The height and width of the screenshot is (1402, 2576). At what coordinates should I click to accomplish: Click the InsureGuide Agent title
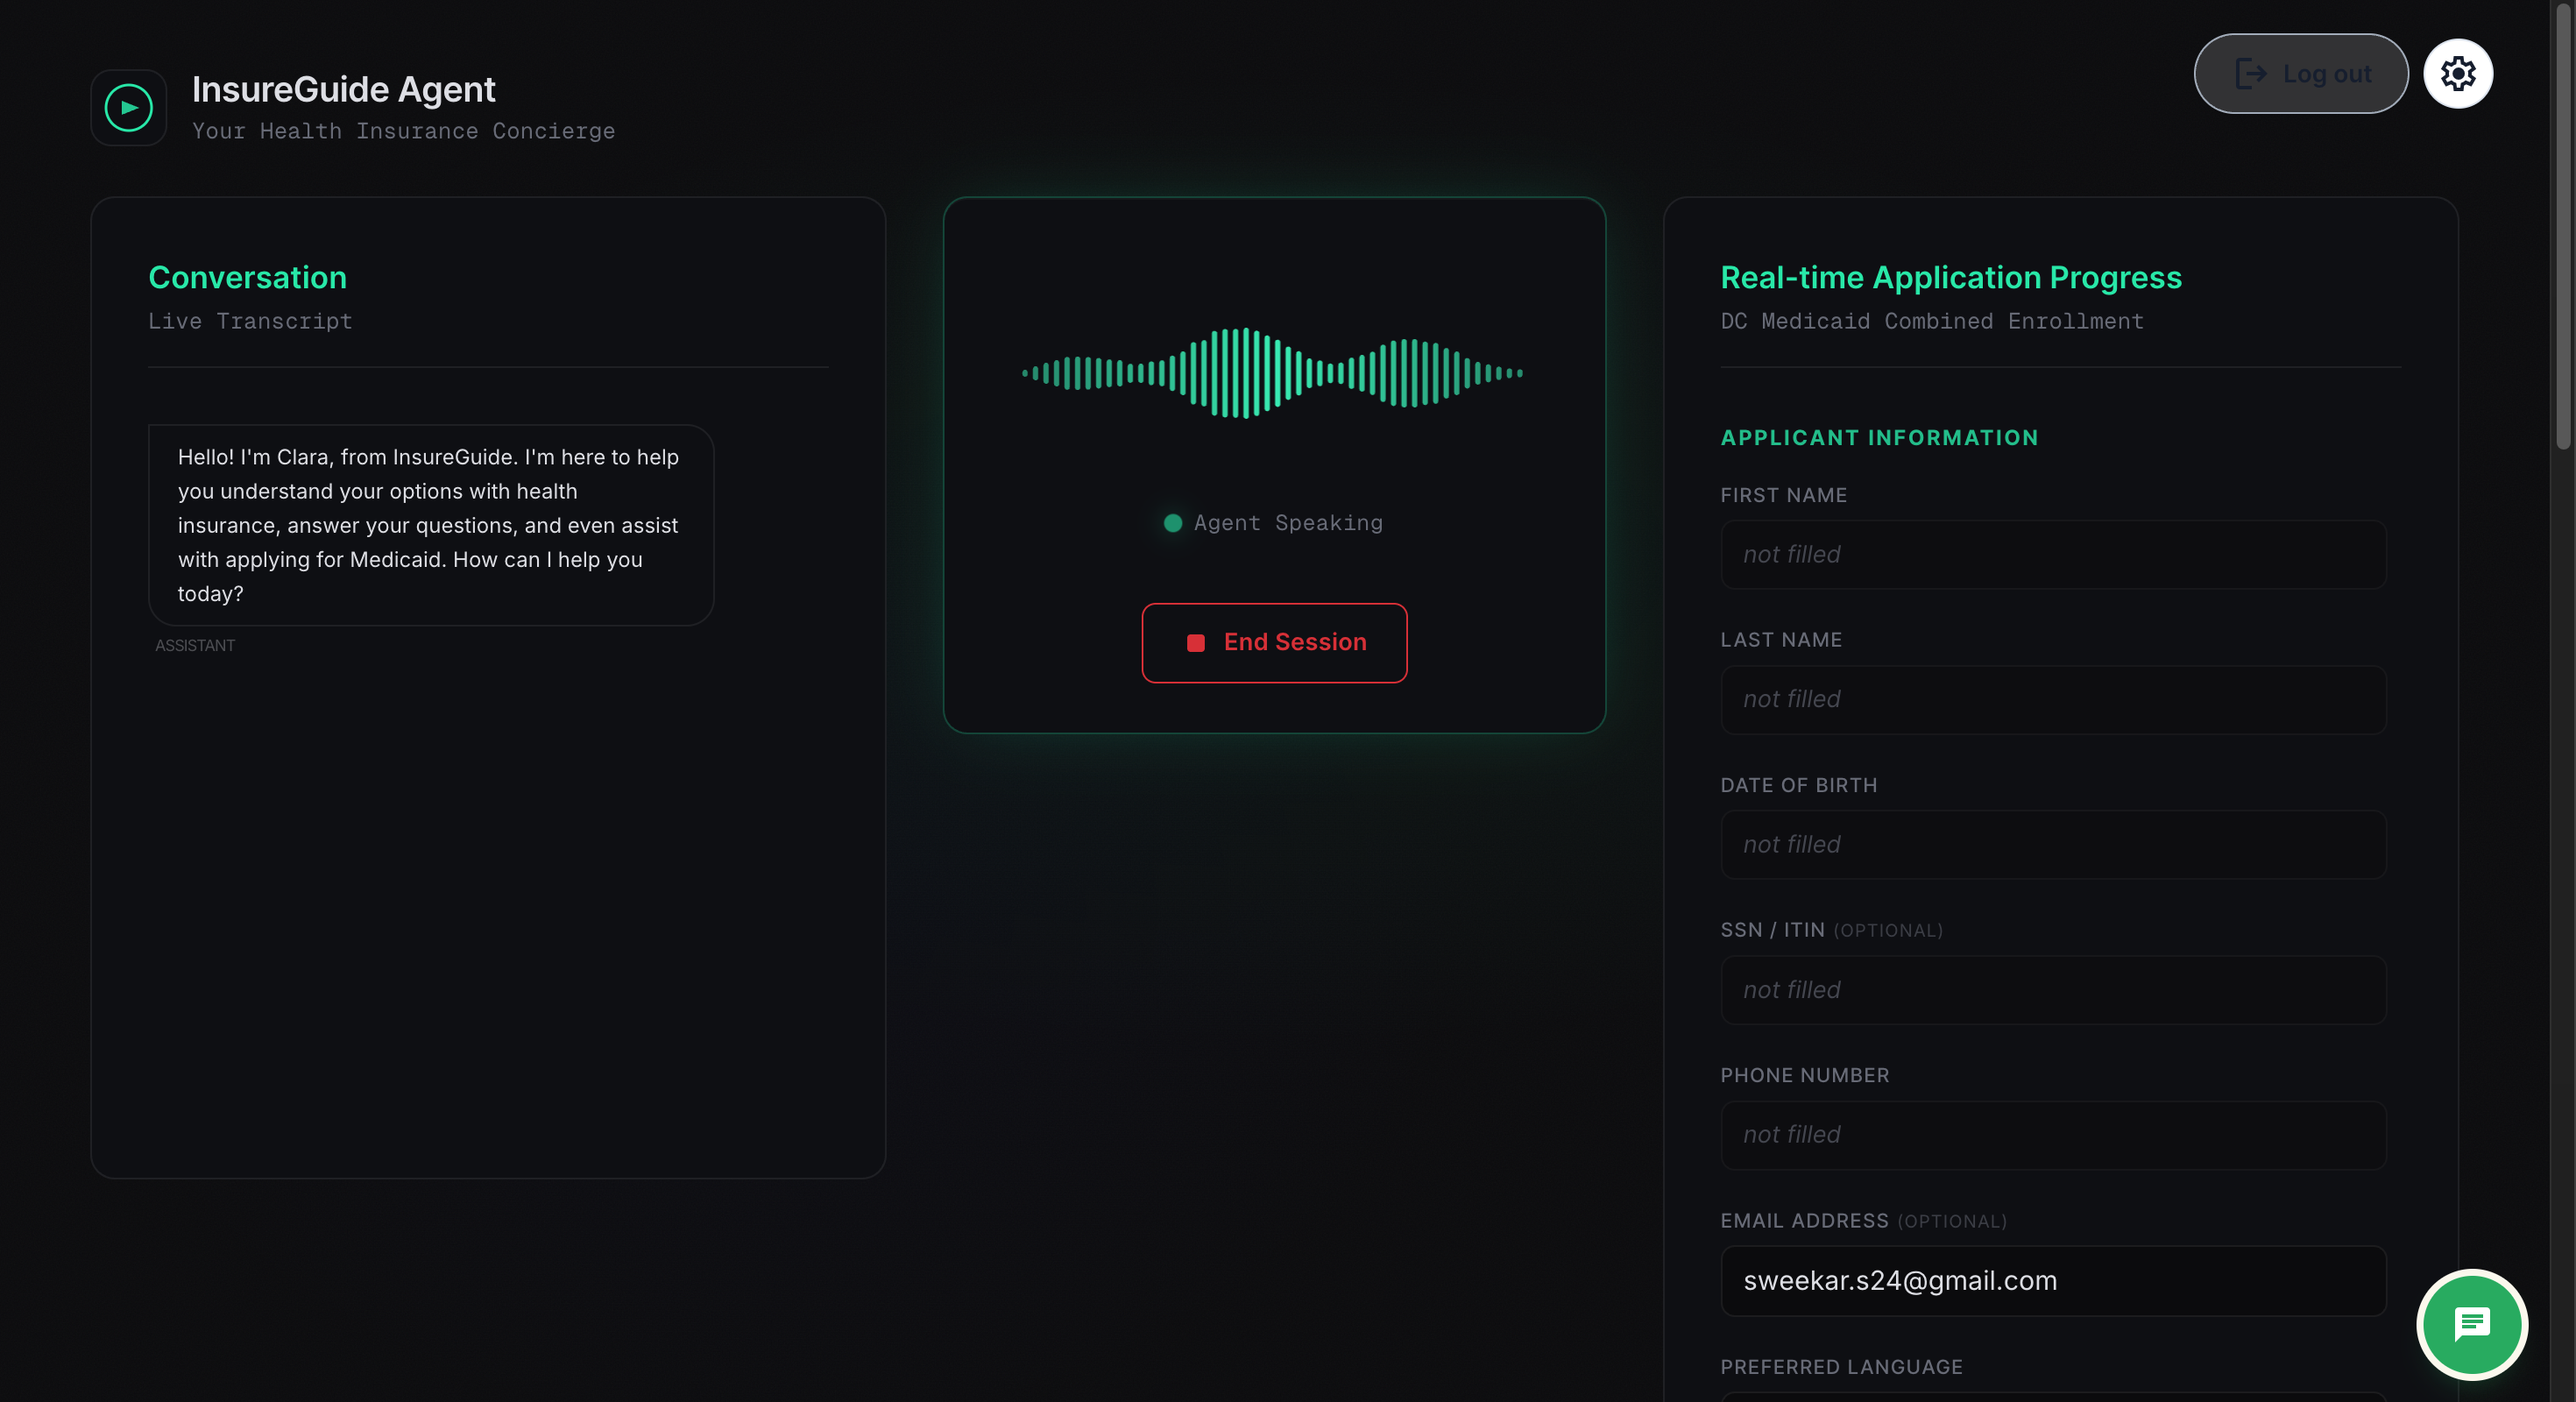[x=343, y=90]
